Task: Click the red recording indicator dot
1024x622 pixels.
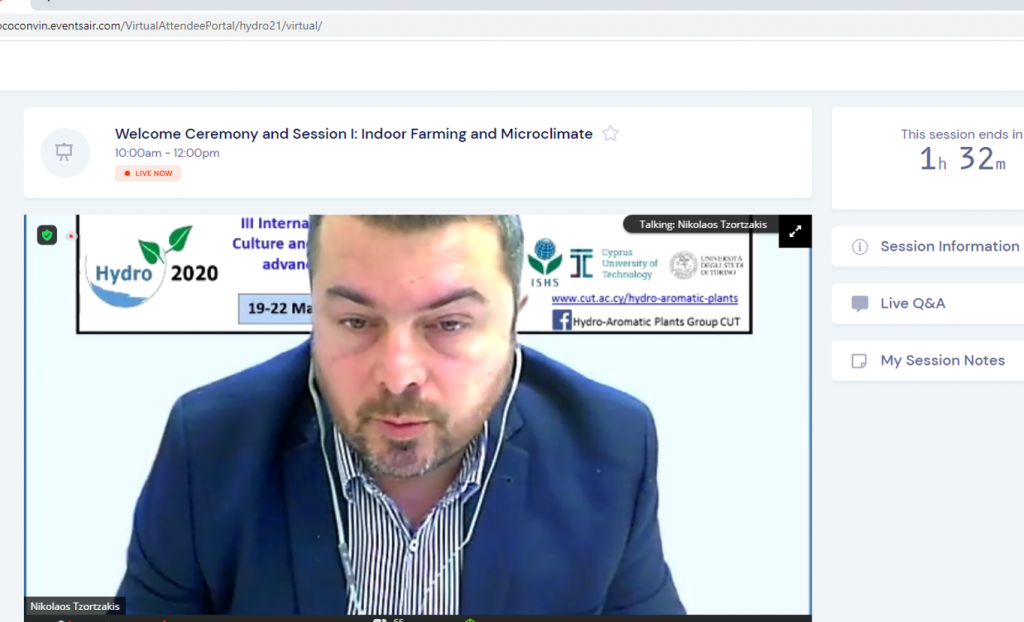Action: [71, 236]
